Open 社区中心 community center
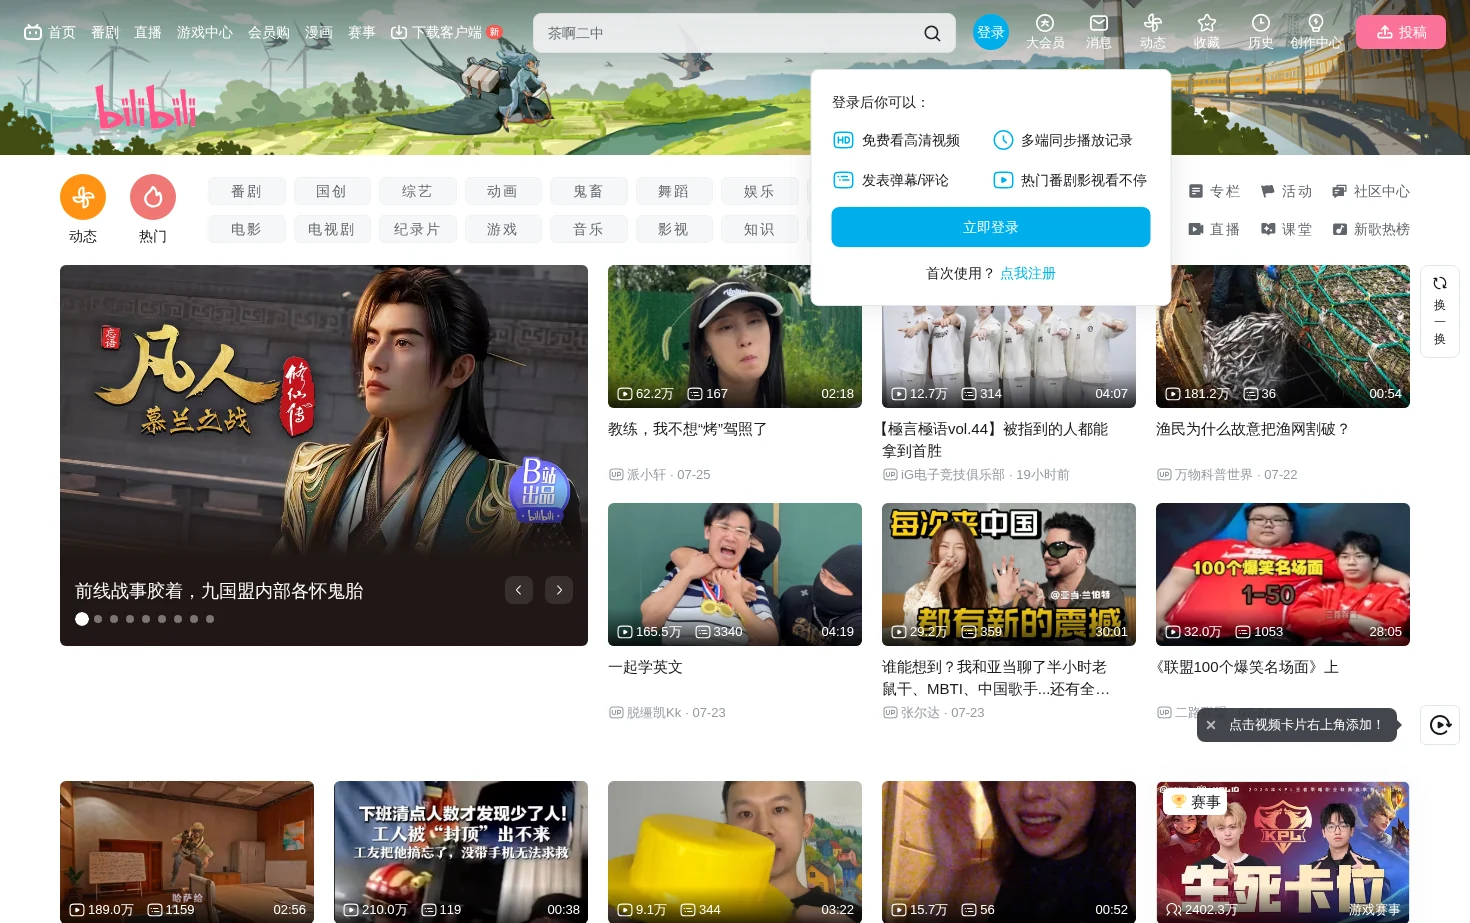Viewport: 1470px width, 923px height. (1371, 191)
